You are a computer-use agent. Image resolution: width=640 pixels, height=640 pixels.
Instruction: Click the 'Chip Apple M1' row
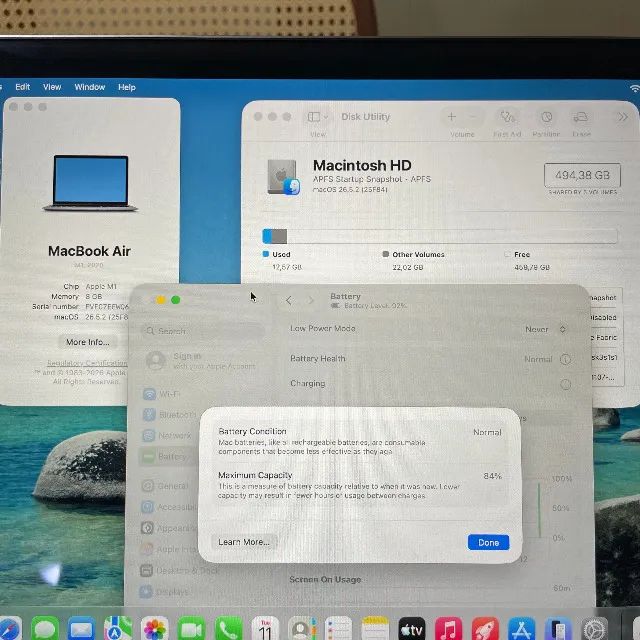tap(90, 287)
